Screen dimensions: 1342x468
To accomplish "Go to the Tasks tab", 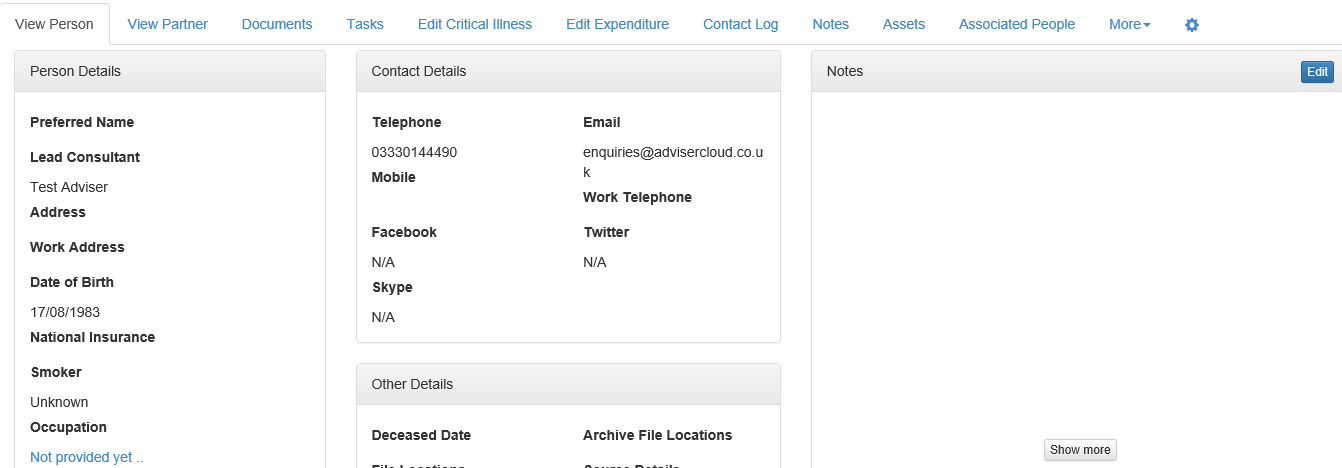I will 365,25.
